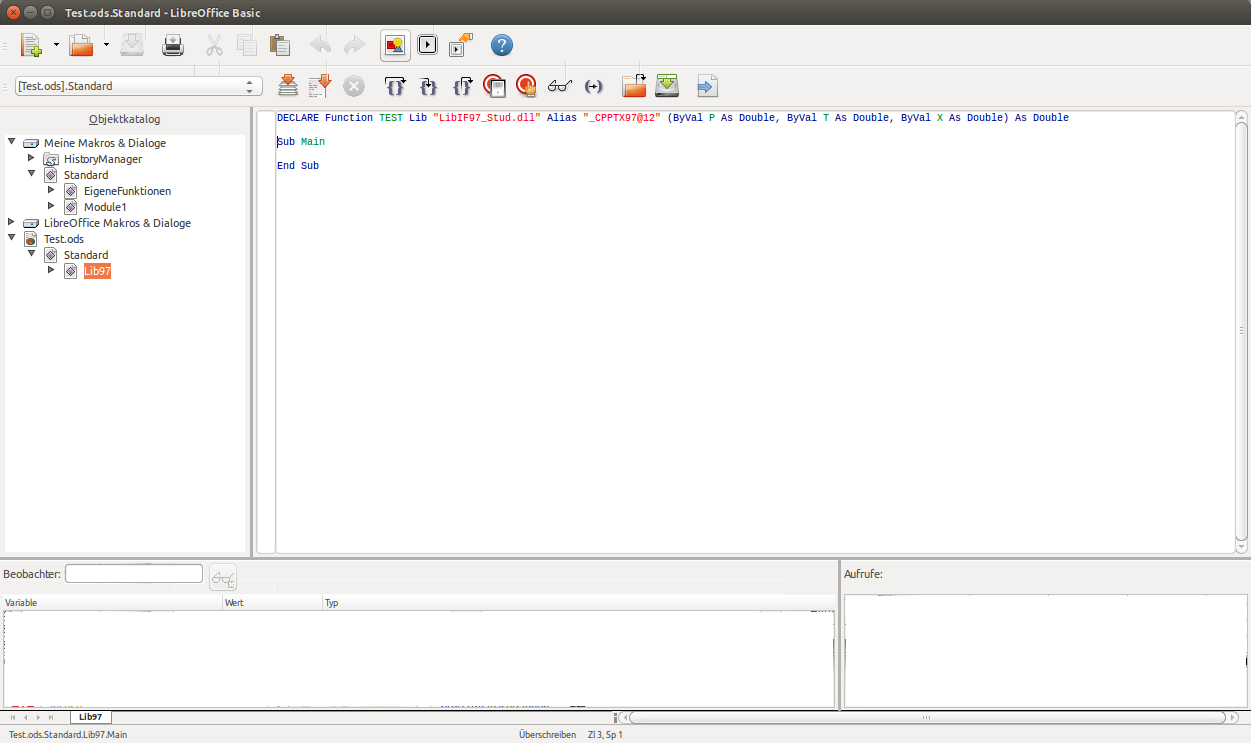Click the Find Parenthesis icon
This screenshot has width=1251, height=743.
tap(593, 86)
